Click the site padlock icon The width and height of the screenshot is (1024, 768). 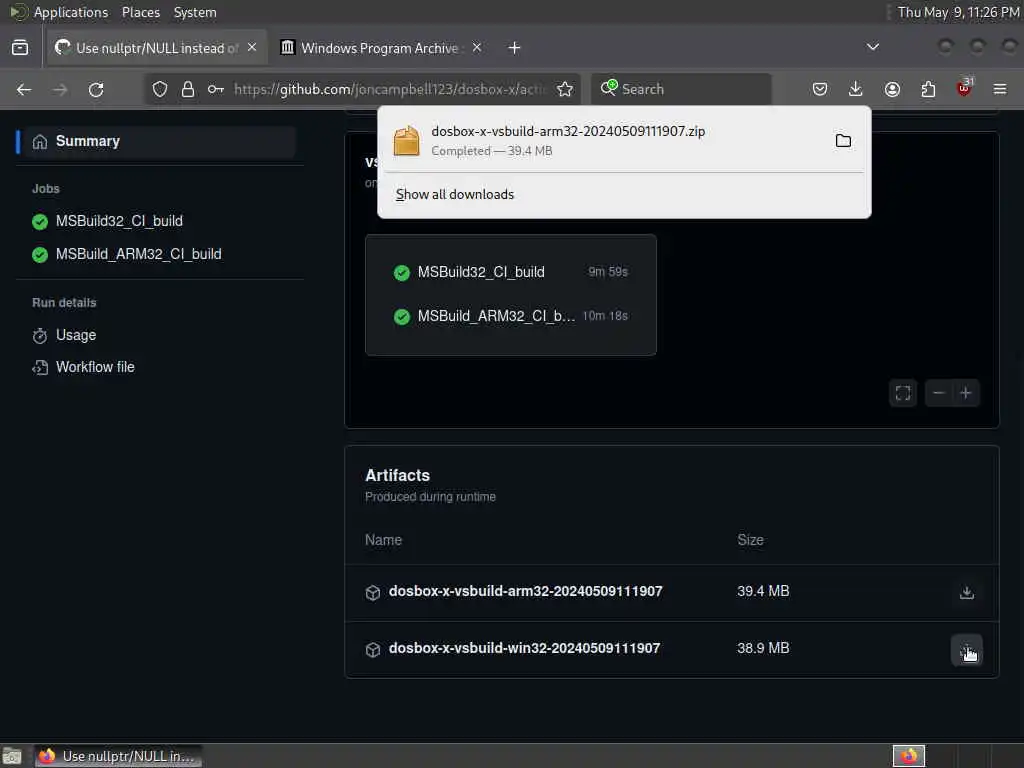(x=188, y=89)
